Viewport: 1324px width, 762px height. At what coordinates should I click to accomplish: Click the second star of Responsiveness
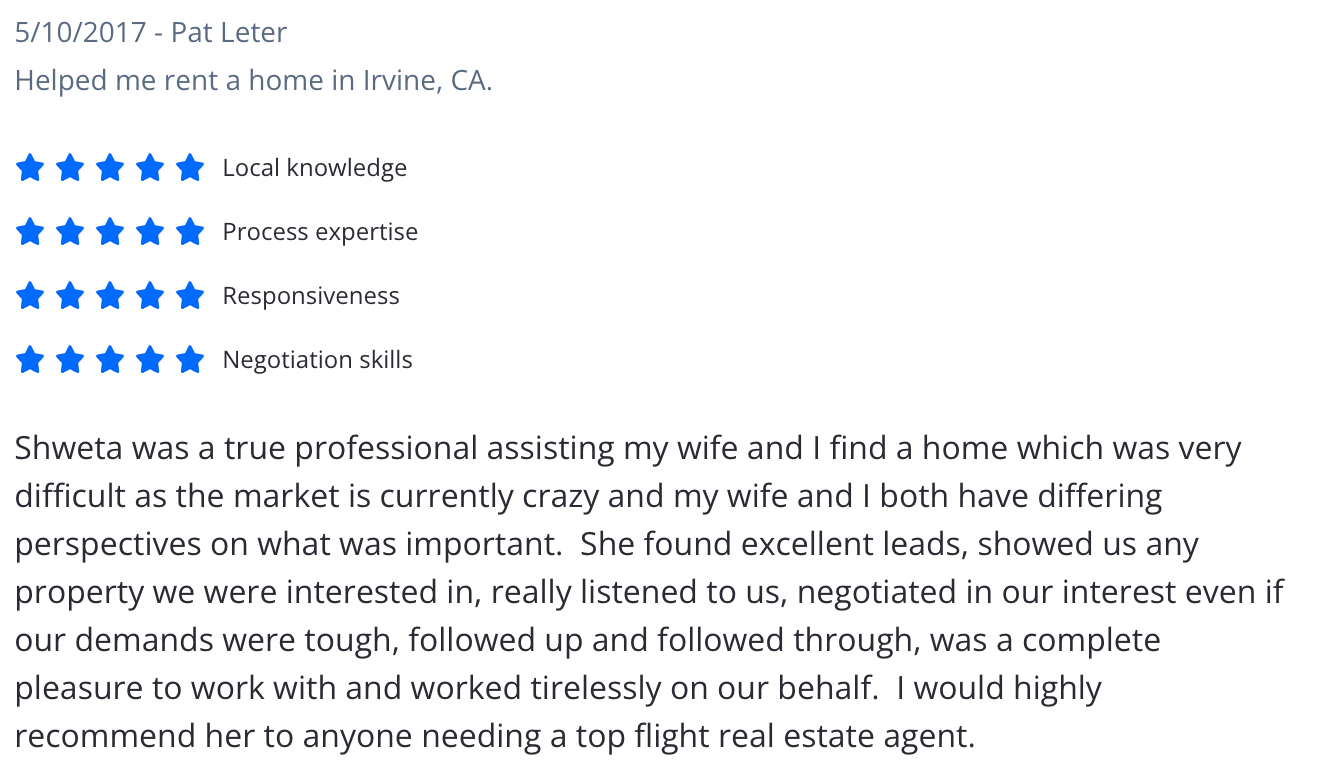70,296
